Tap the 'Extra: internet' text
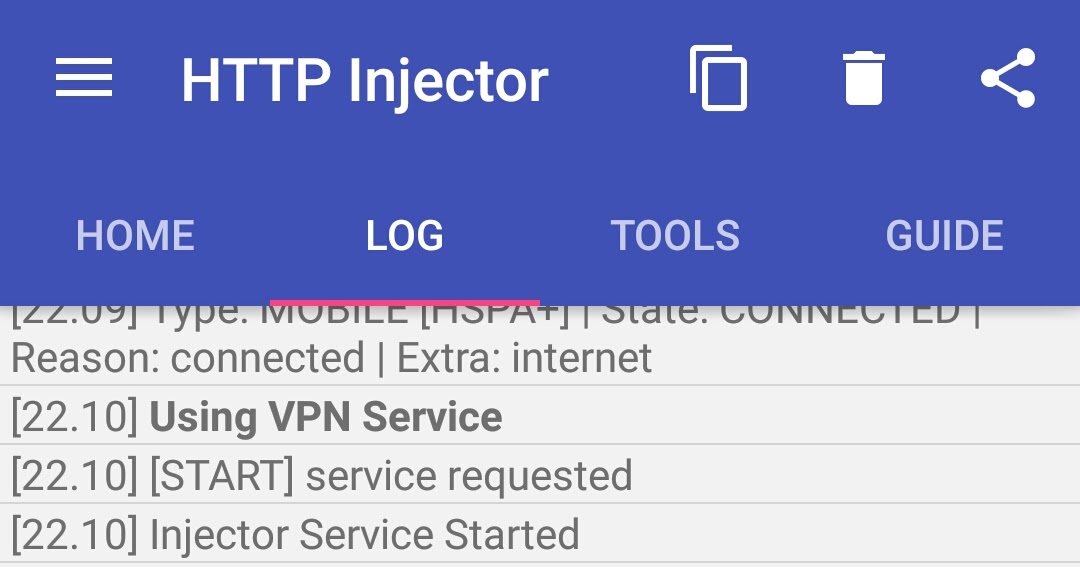 pos(524,358)
